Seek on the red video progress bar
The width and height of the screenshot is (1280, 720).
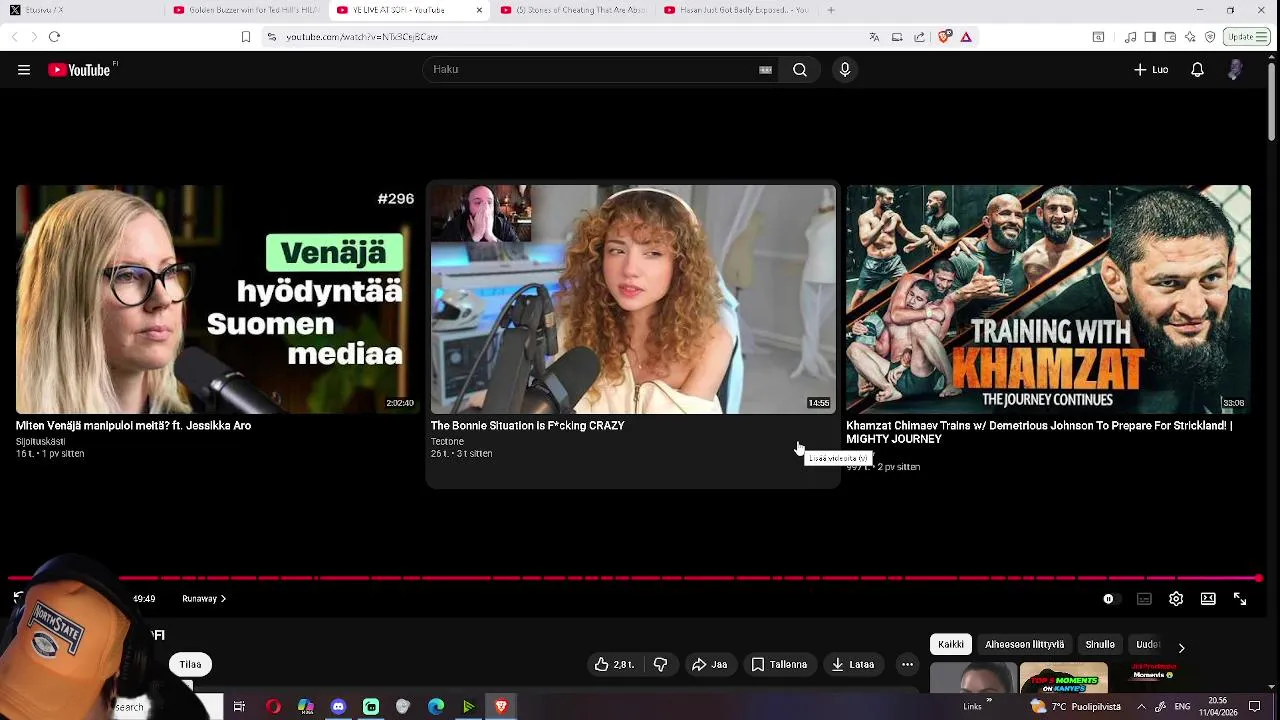634,578
